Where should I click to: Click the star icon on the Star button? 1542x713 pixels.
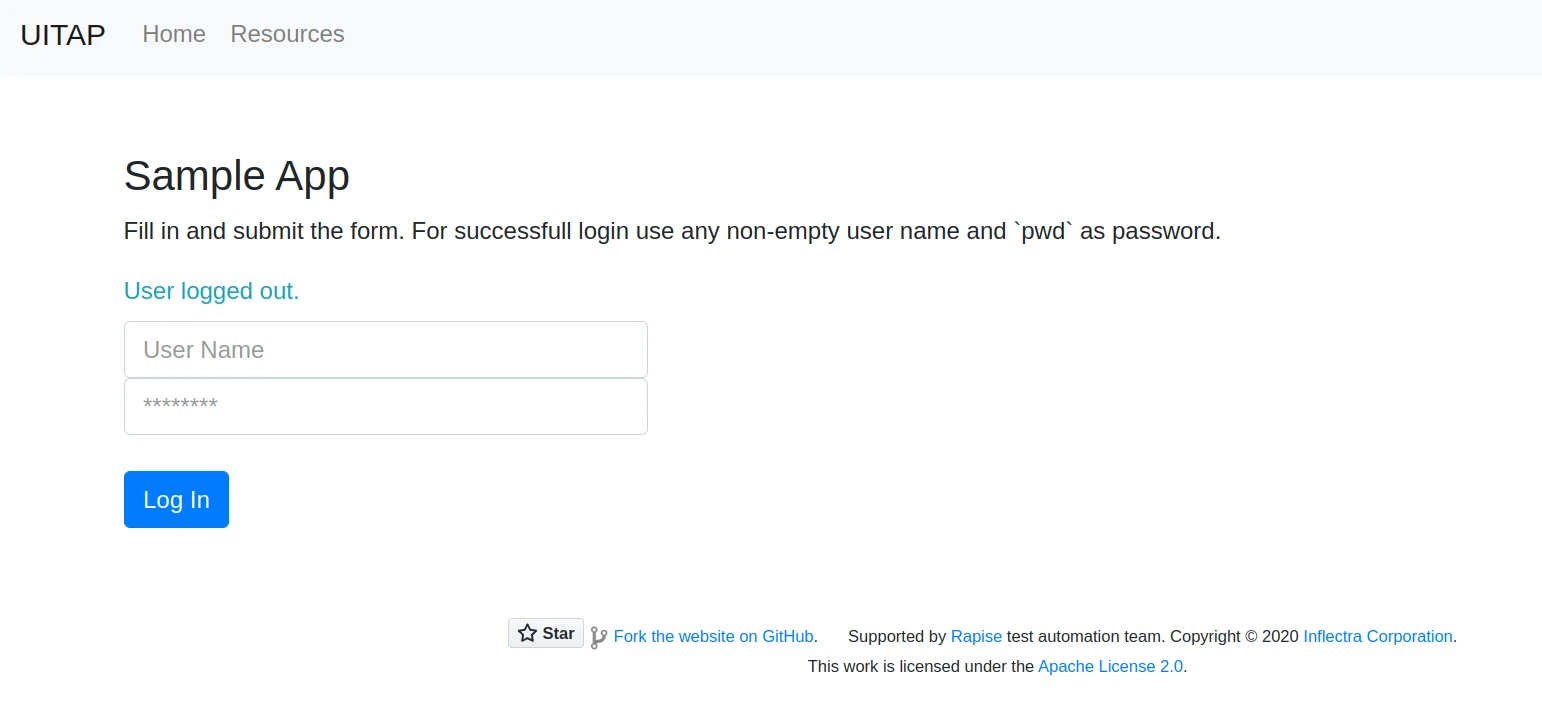tap(528, 632)
